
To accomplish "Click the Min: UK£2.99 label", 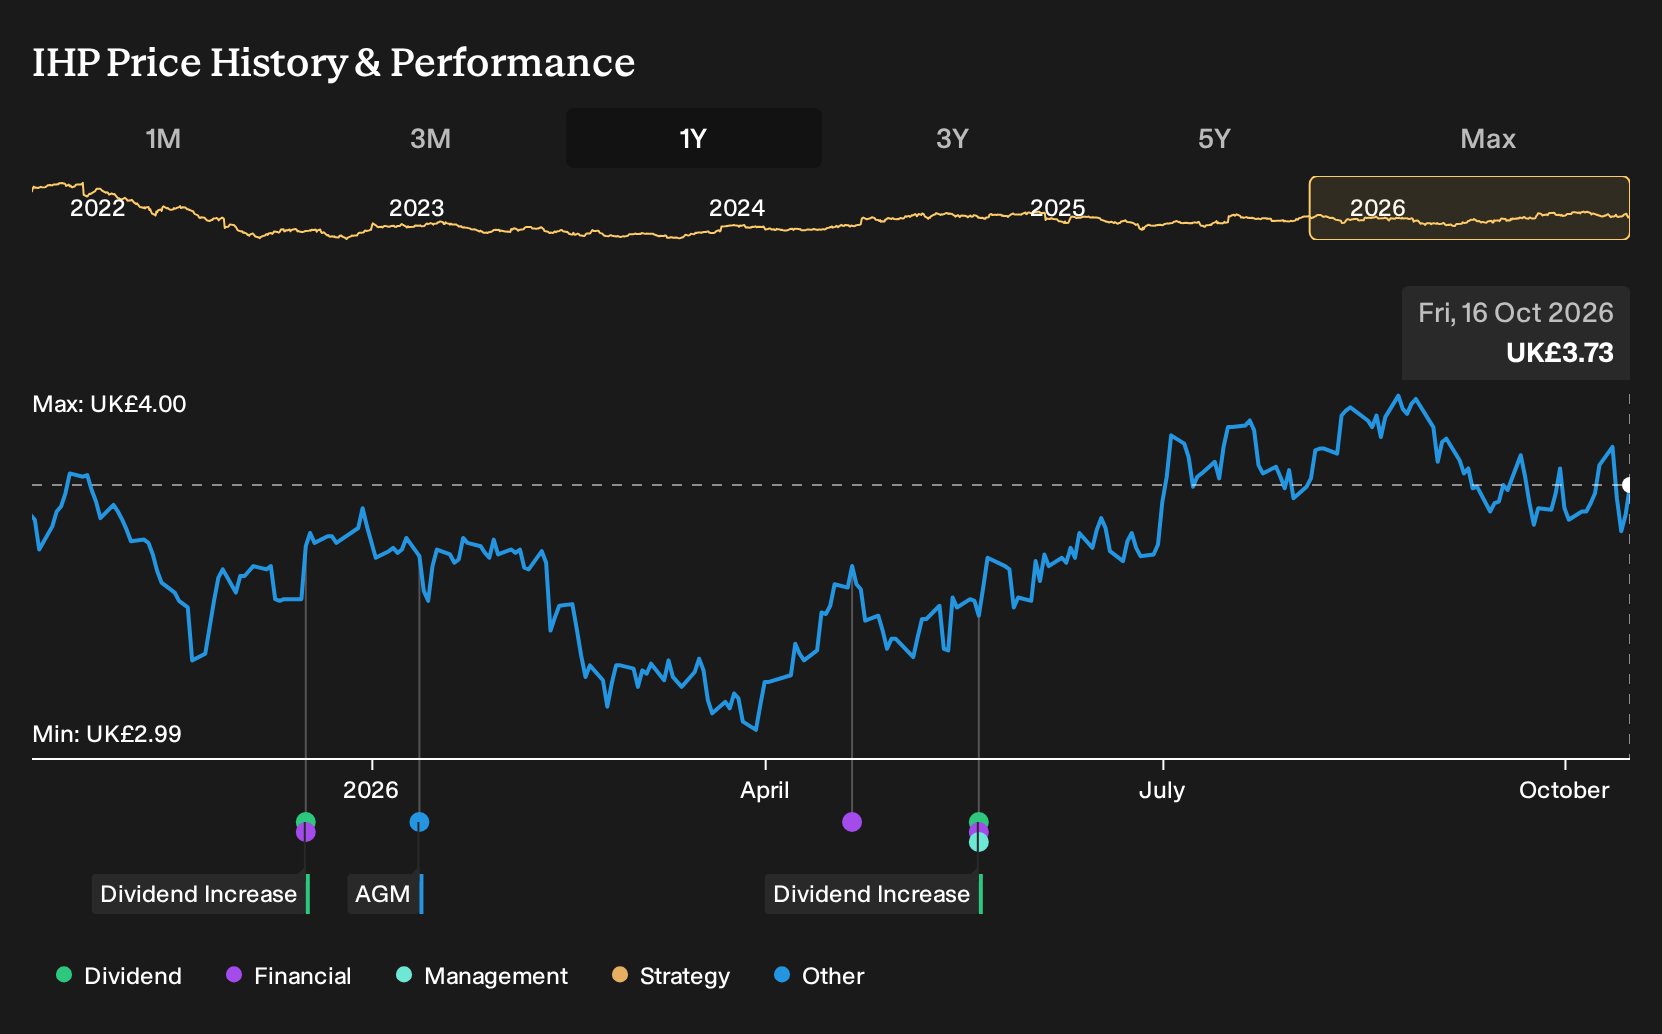I will (x=107, y=734).
